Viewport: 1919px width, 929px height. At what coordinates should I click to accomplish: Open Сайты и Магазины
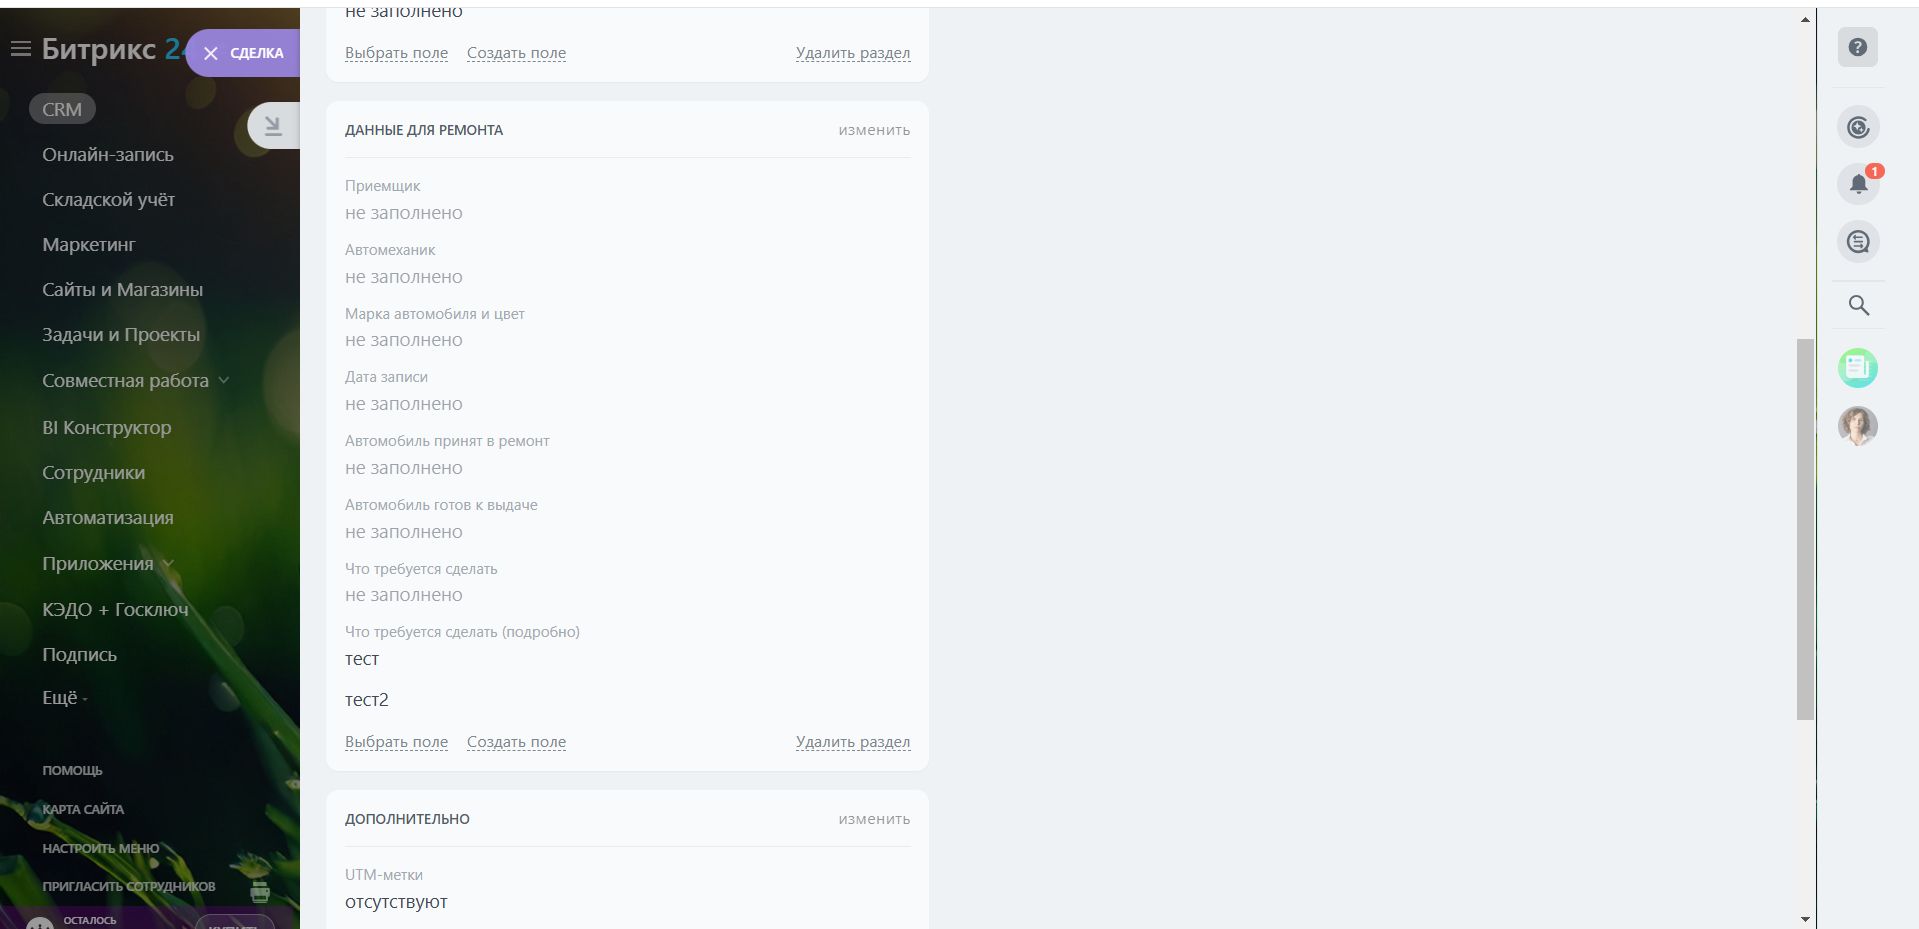pos(122,290)
